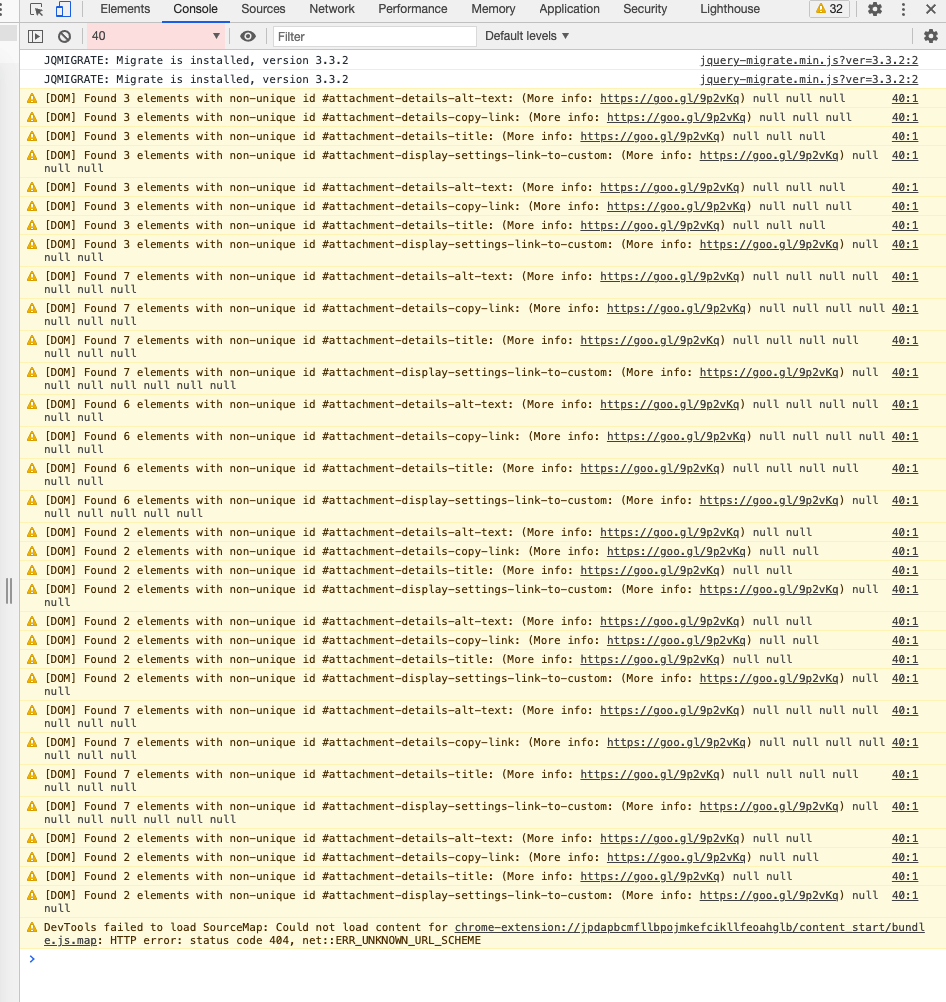Show the console sidebar
Image resolution: width=946 pixels, height=1002 pixels.
coord(36,36)
